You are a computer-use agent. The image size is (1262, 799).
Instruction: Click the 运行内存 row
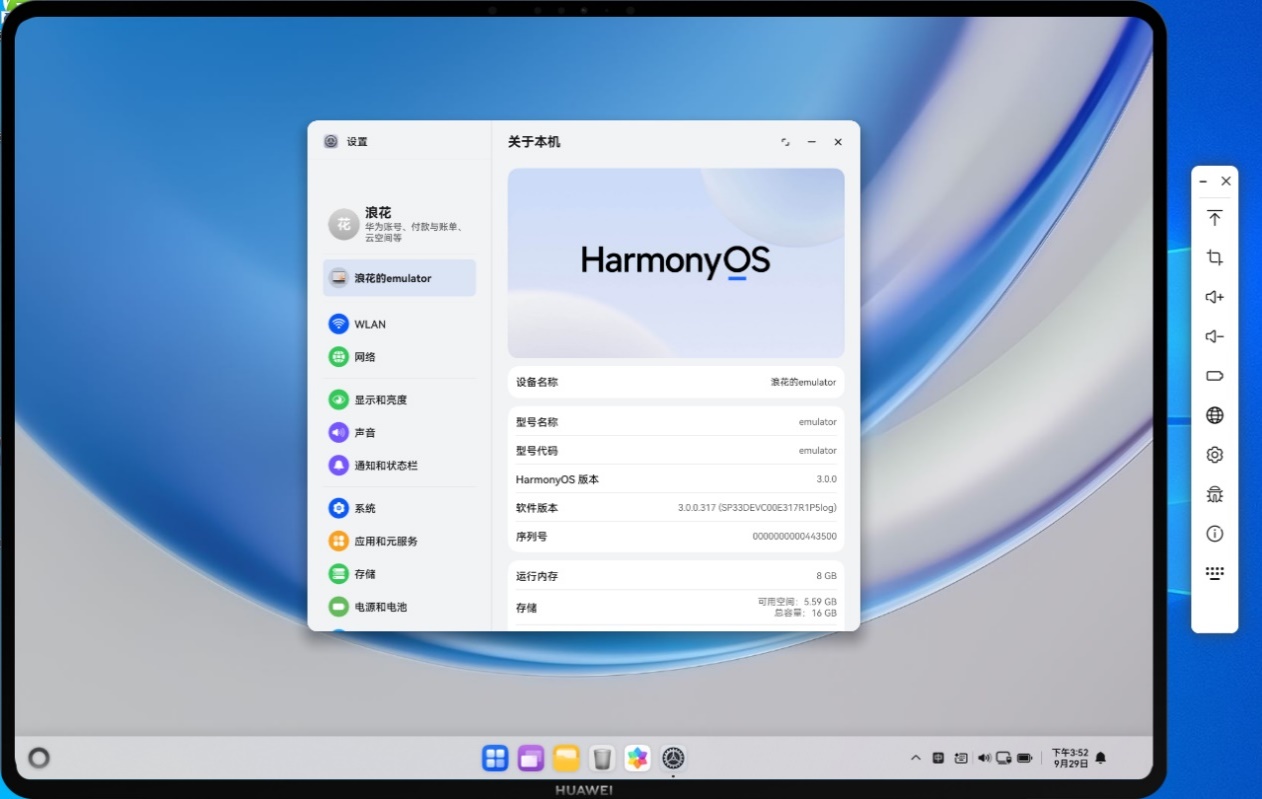point(676,576)
